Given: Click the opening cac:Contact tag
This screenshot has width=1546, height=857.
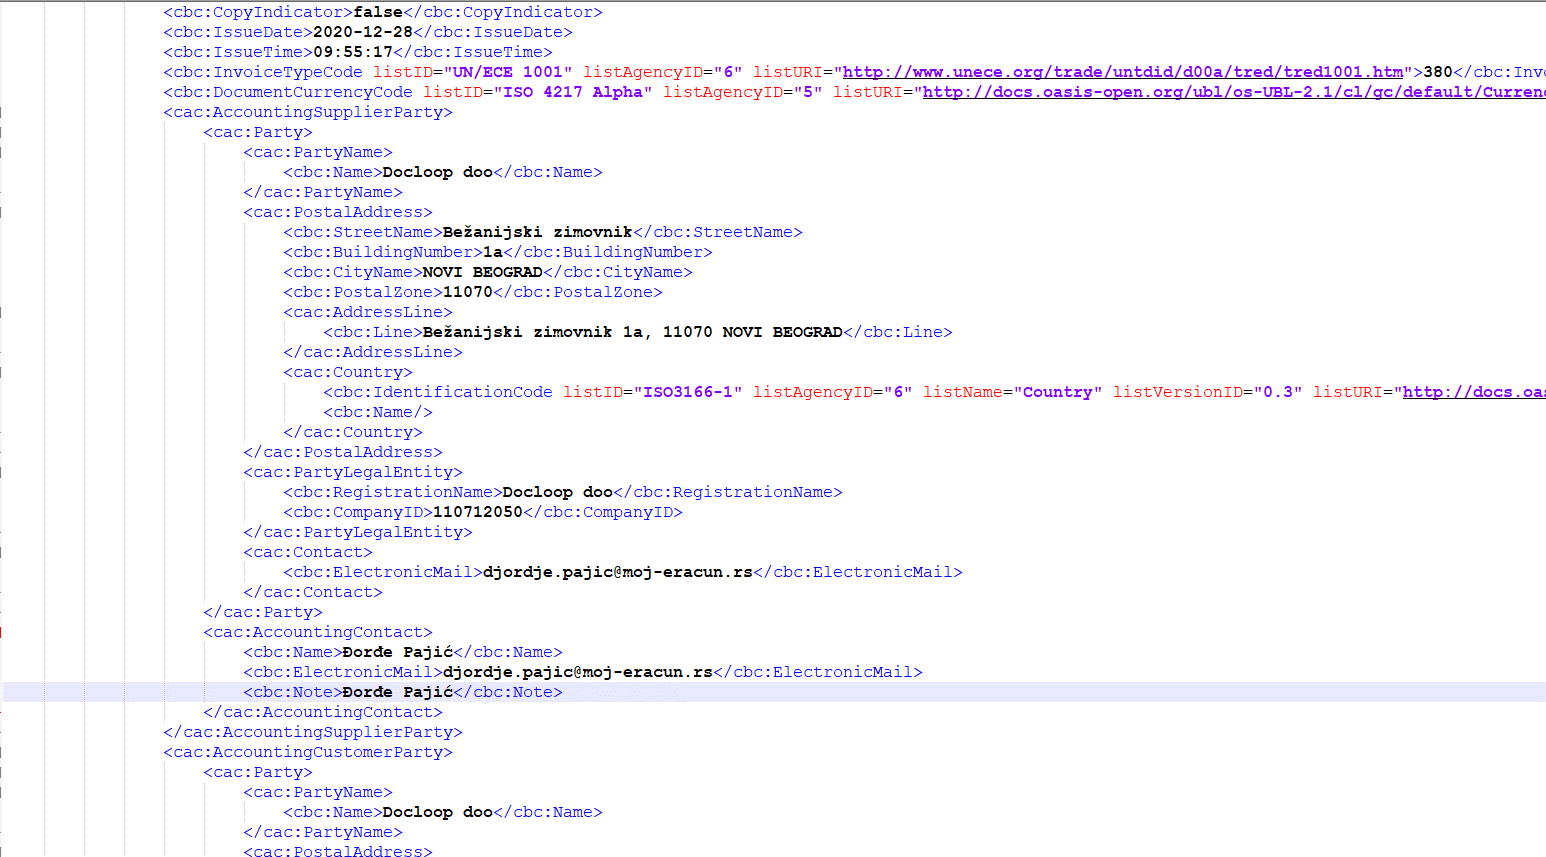Looking at the screenshot, I should (308, 552).
